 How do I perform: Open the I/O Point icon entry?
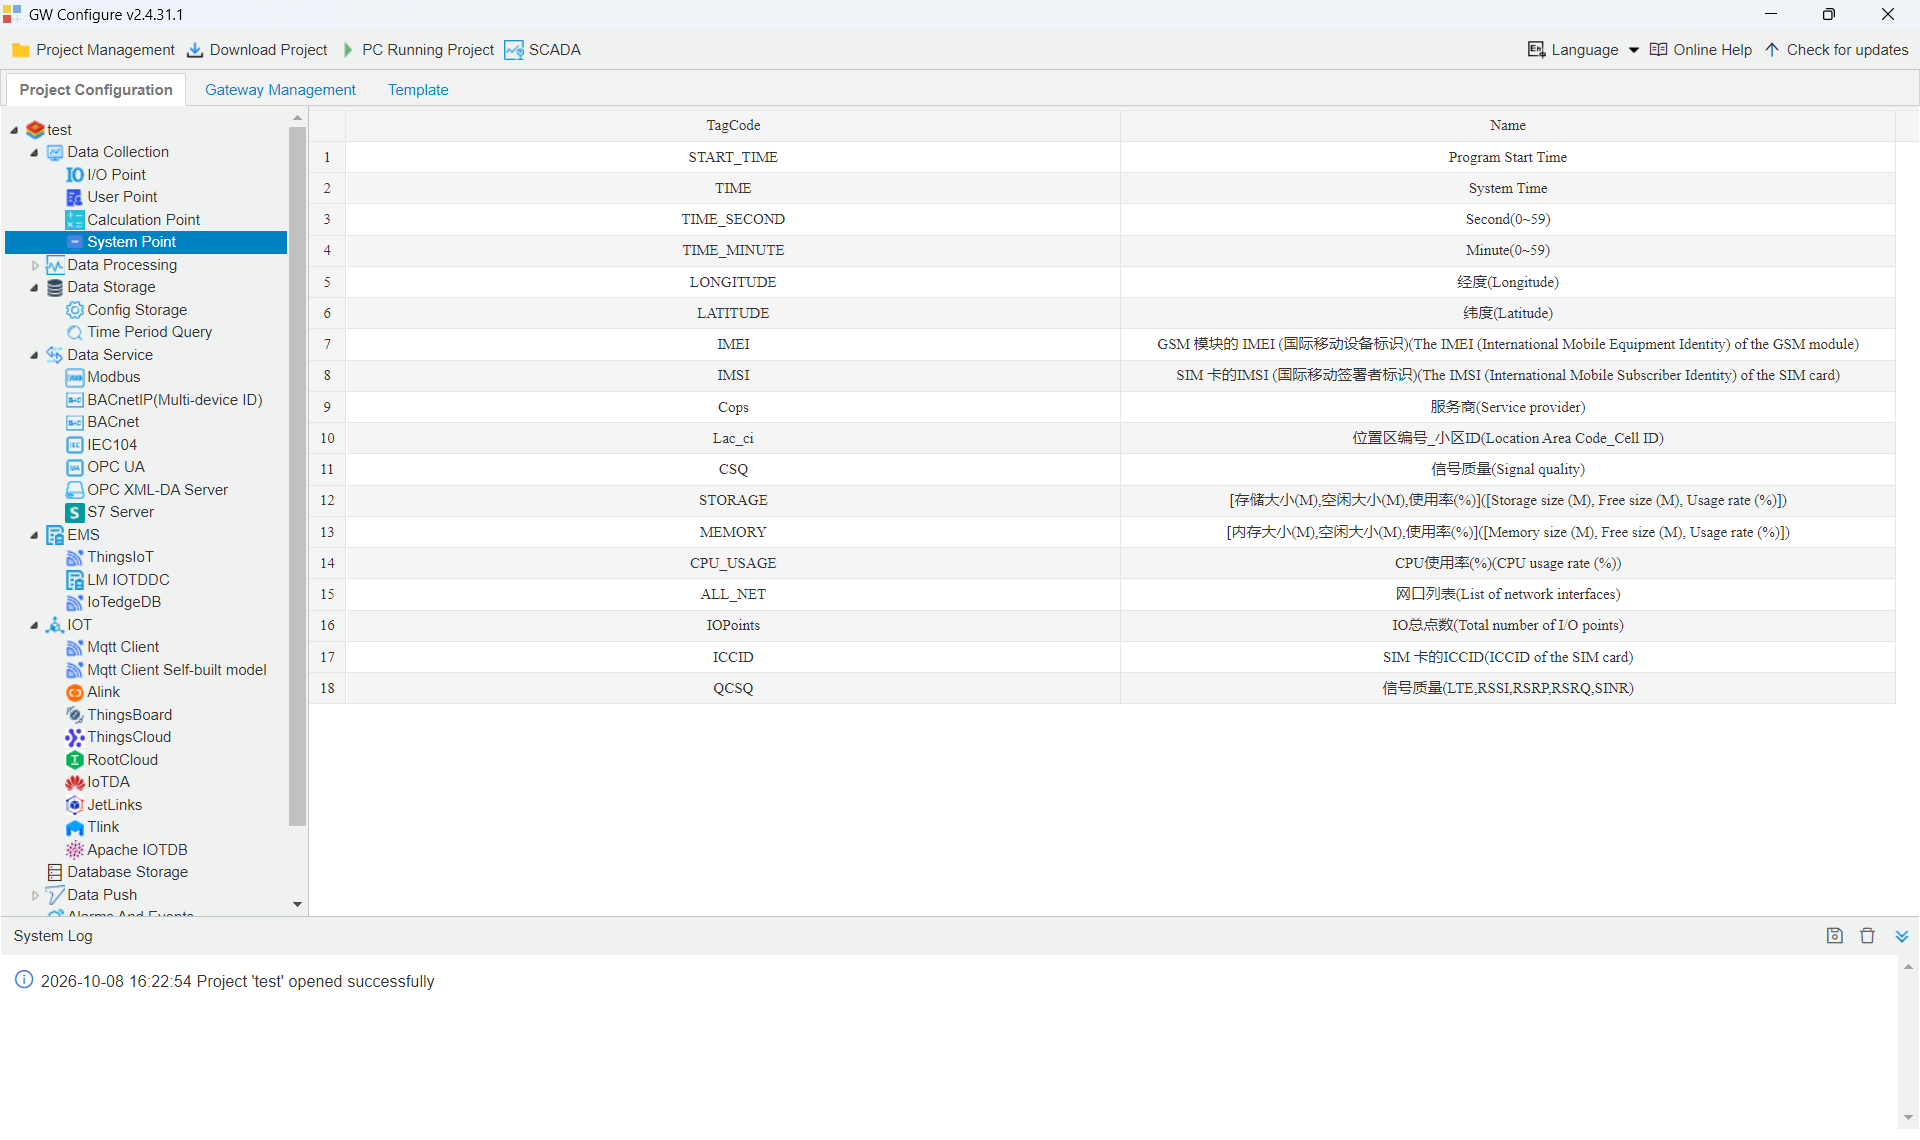75,175
